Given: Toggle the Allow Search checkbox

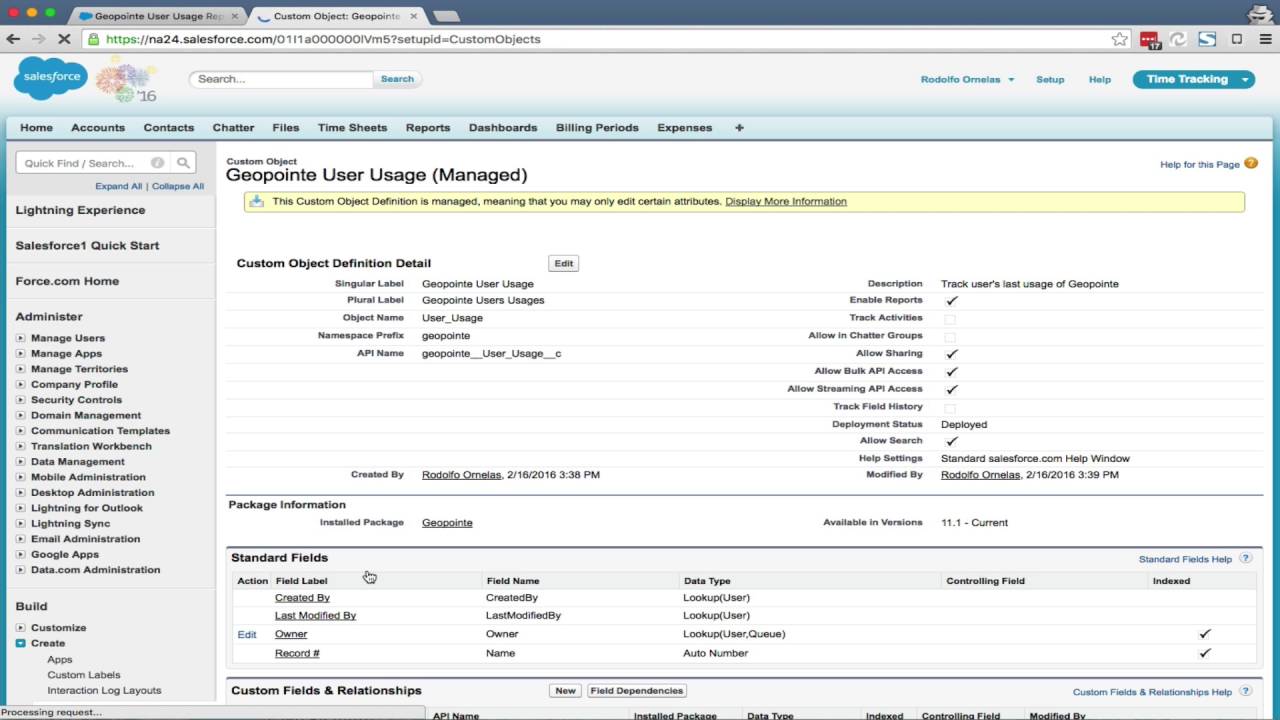Looking at the screenshot, I should 951,441.
